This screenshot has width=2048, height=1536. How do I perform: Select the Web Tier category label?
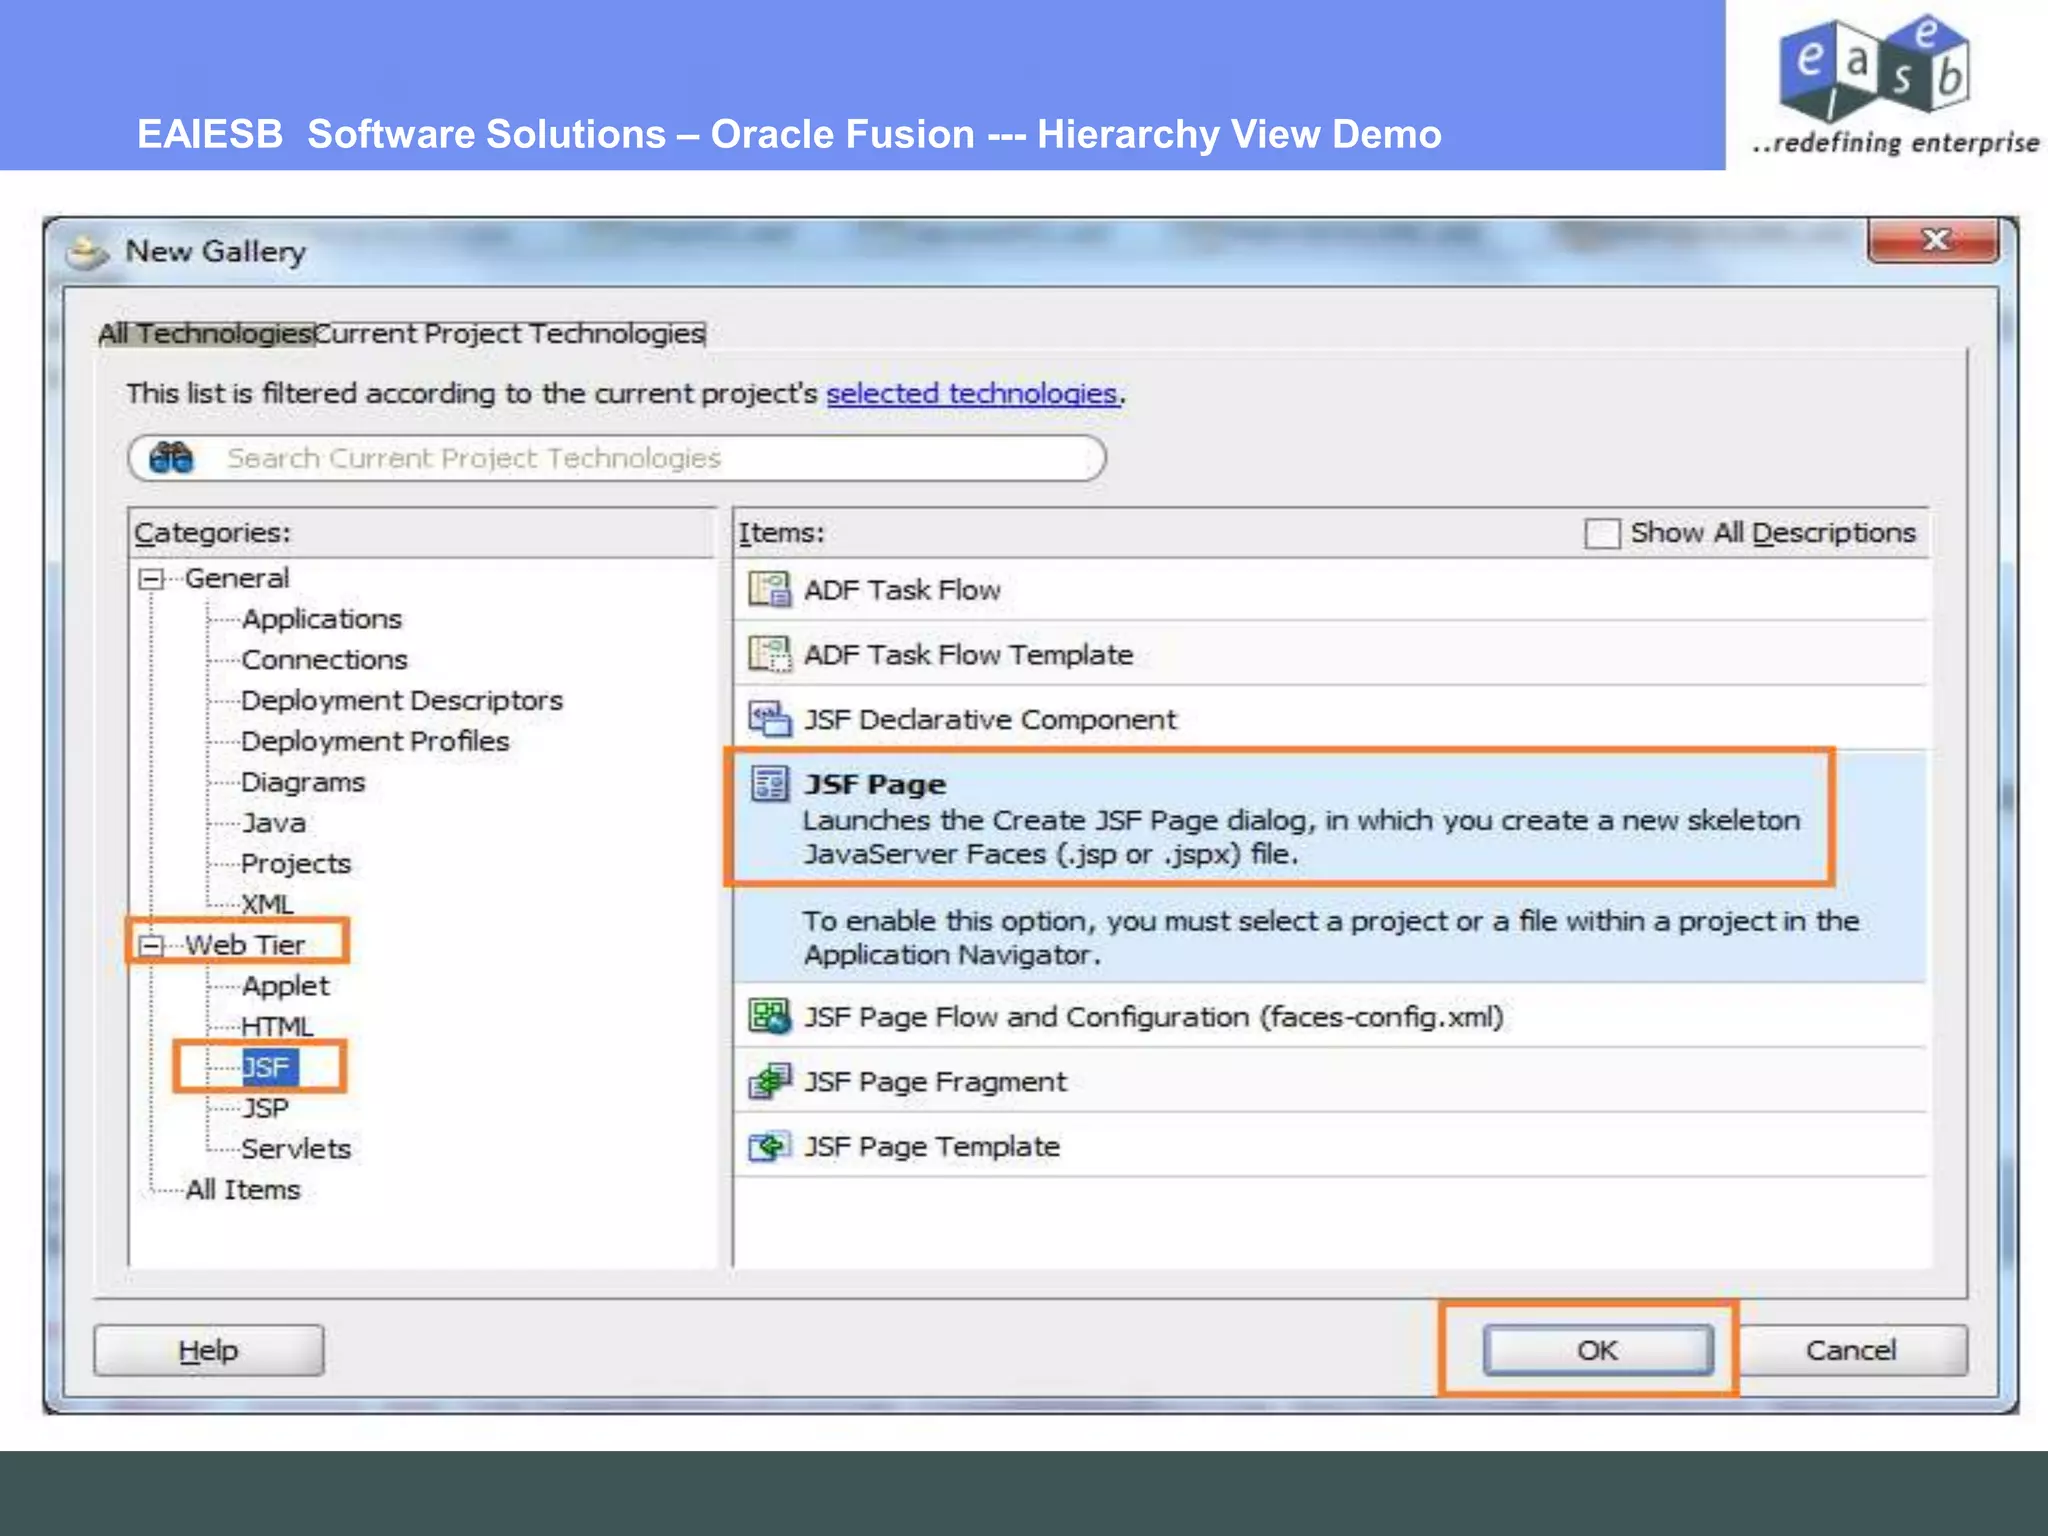(x=245, y=945)
